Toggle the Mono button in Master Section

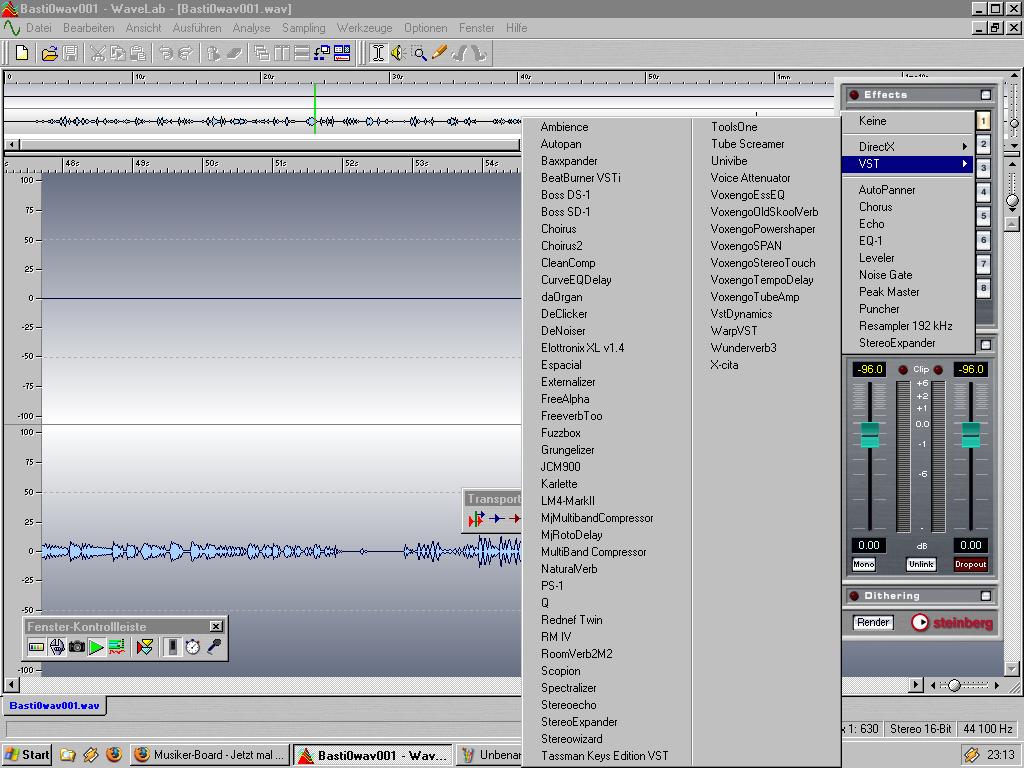863,564
